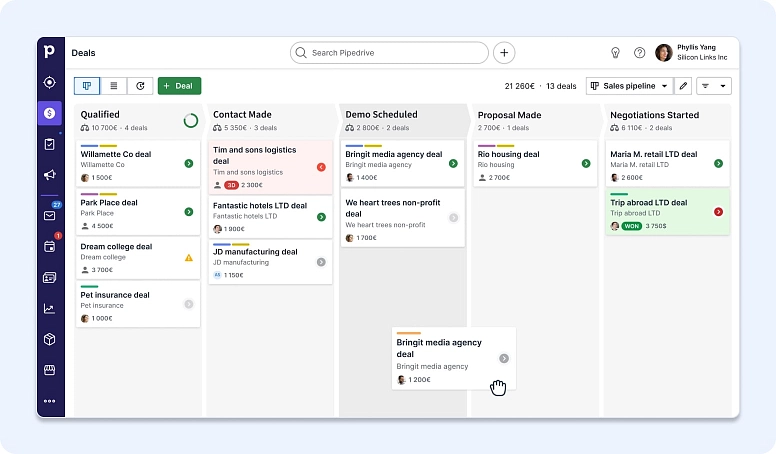Open the Sales Assistant lightbulb icon
This screenshot has width=776, height=454.
(x=616, y=53)
